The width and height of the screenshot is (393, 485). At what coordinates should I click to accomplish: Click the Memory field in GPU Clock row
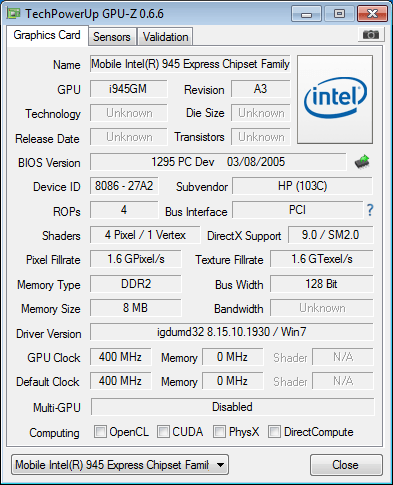(233, 357)
